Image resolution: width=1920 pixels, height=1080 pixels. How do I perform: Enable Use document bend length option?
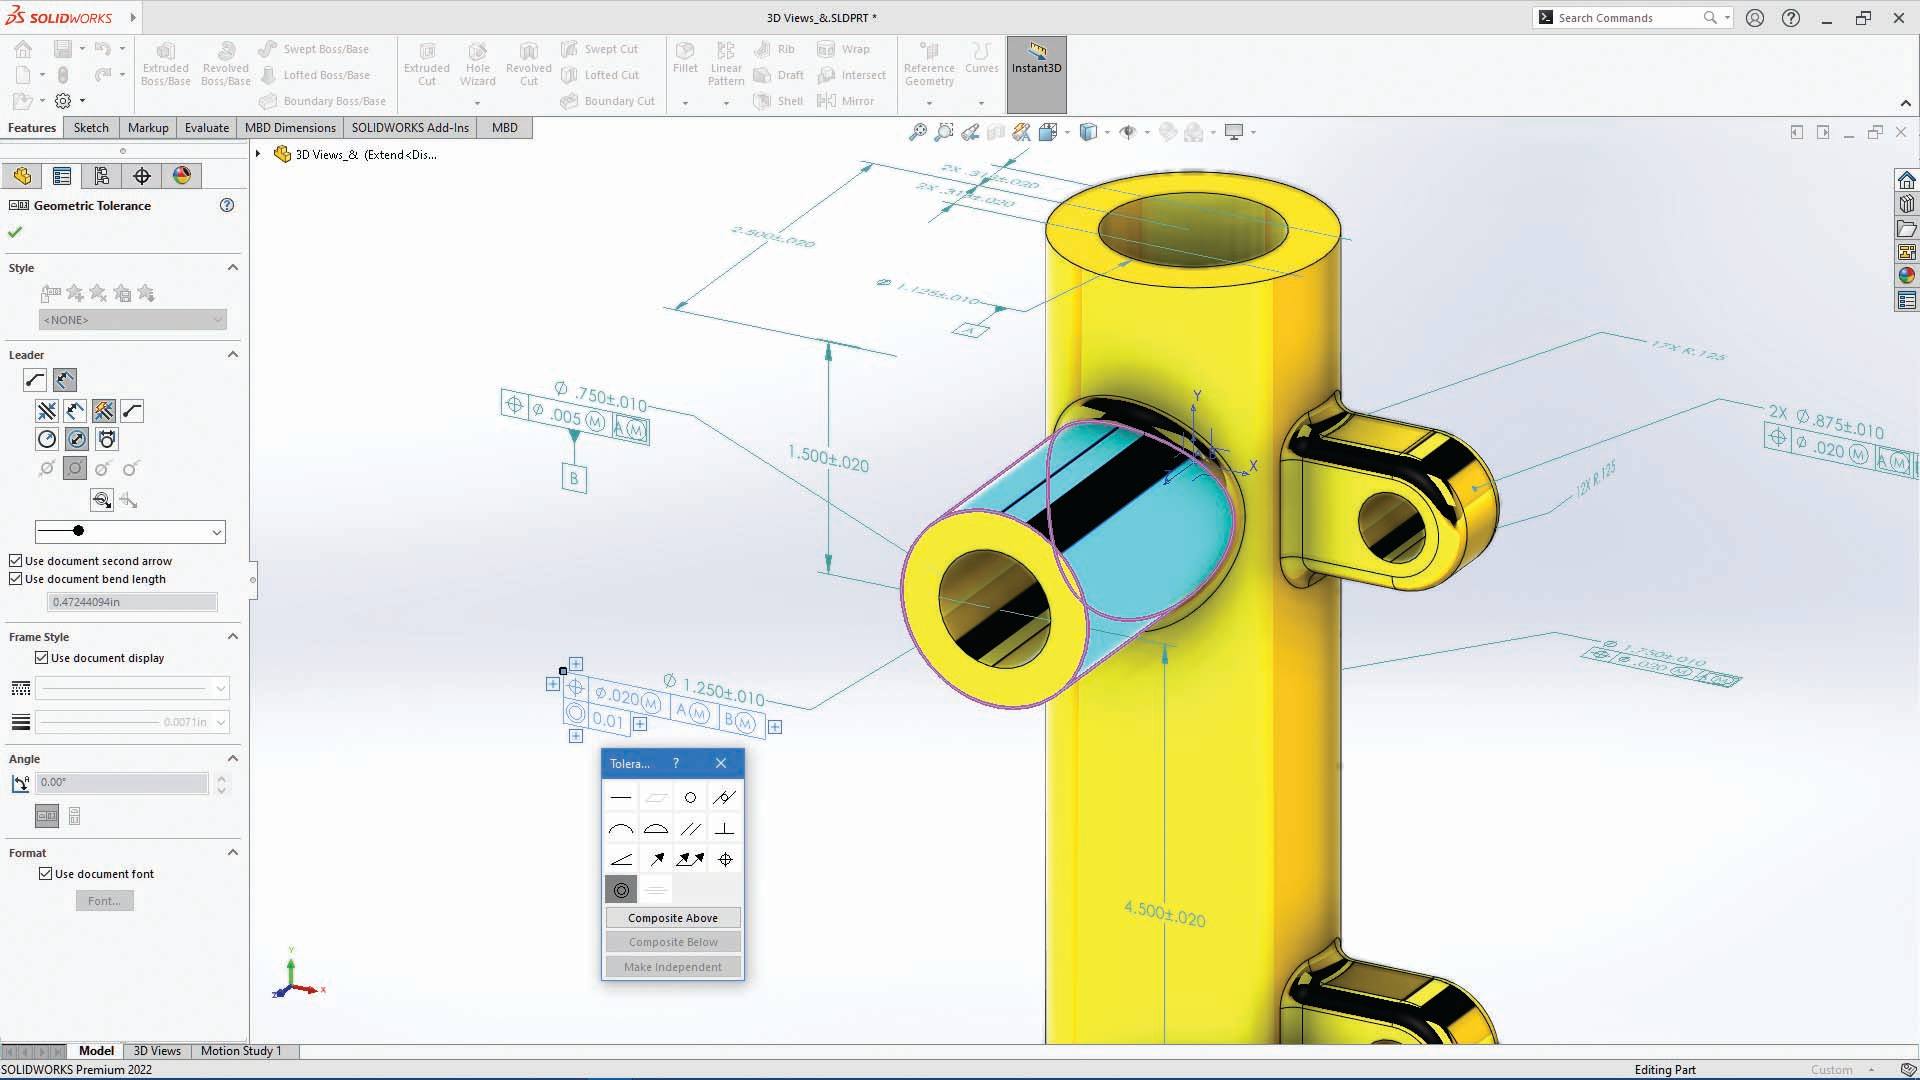point(16,578)
